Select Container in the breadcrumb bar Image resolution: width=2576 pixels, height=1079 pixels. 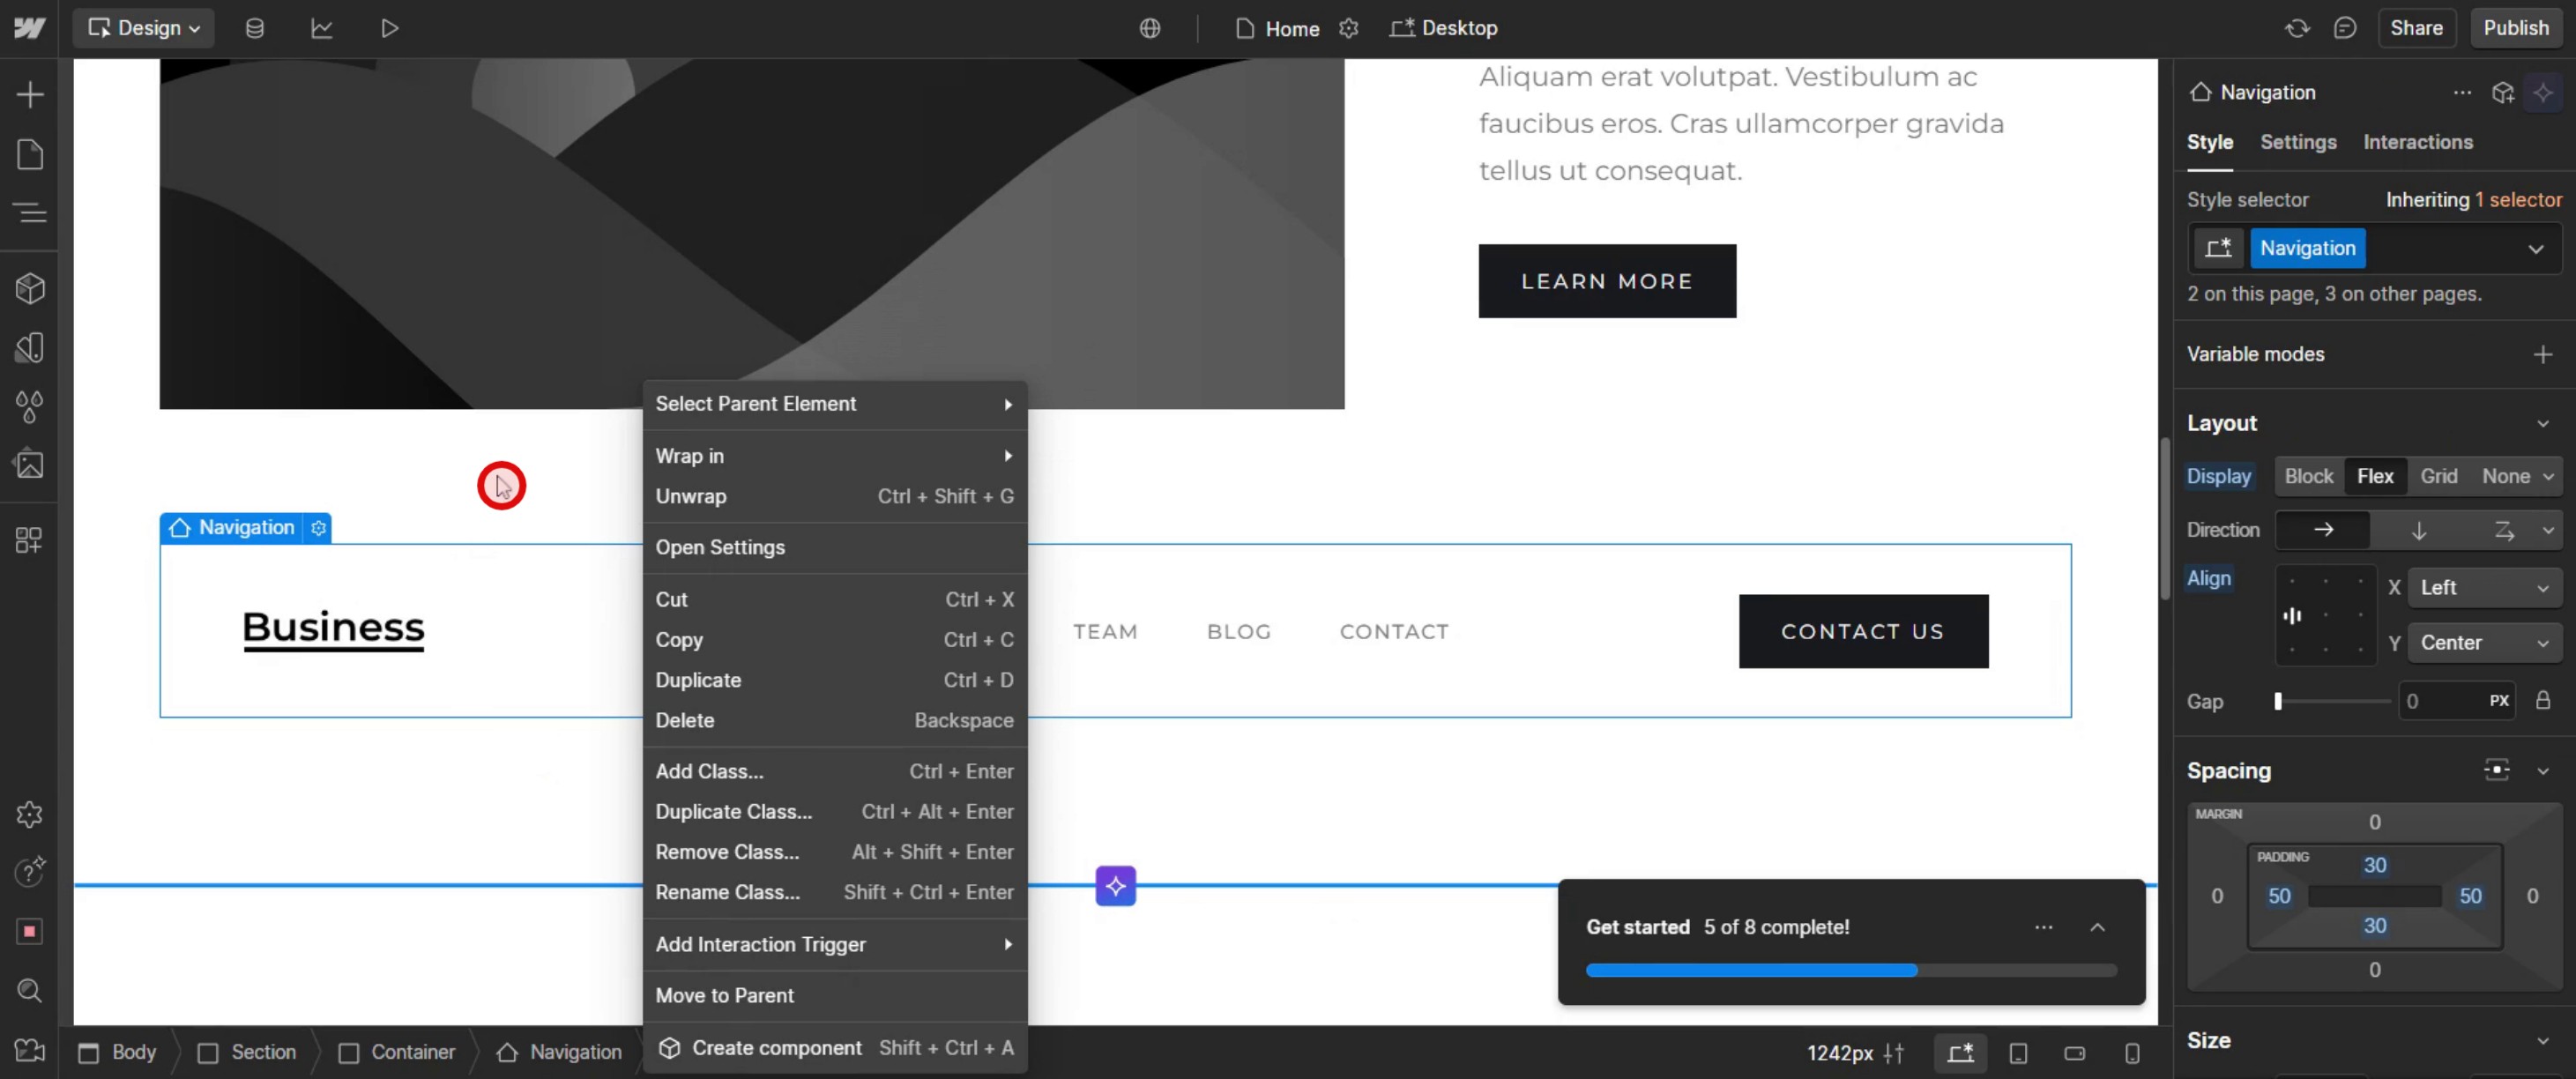pyautogui.click(x=411, y=1052)
